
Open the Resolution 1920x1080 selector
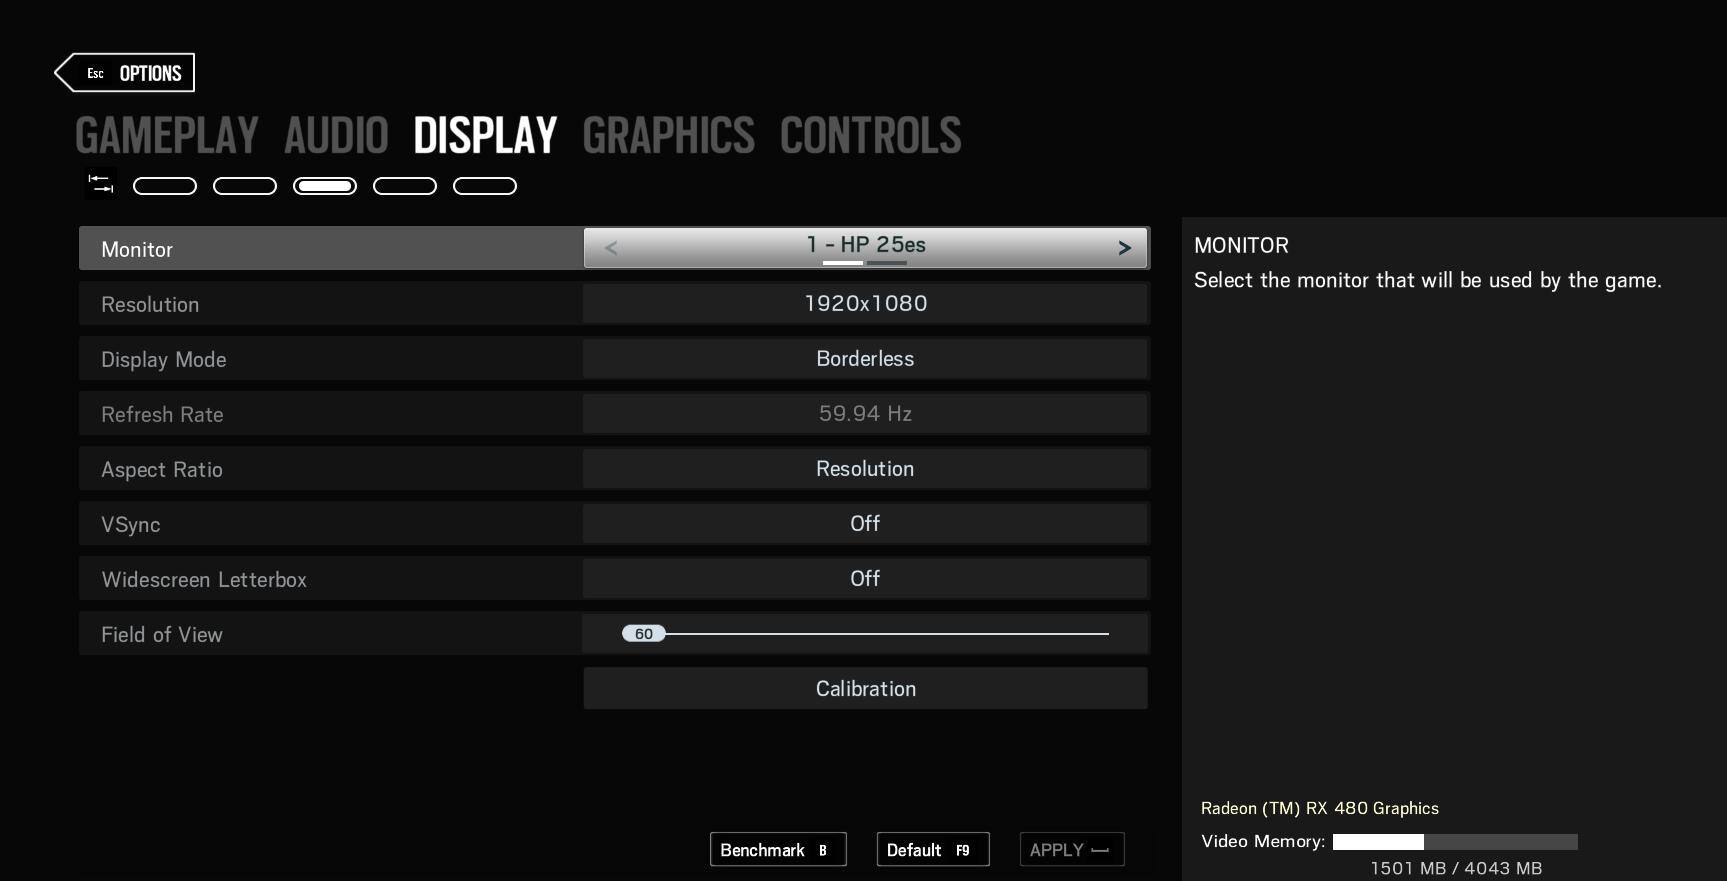click(x=865, y=304)
